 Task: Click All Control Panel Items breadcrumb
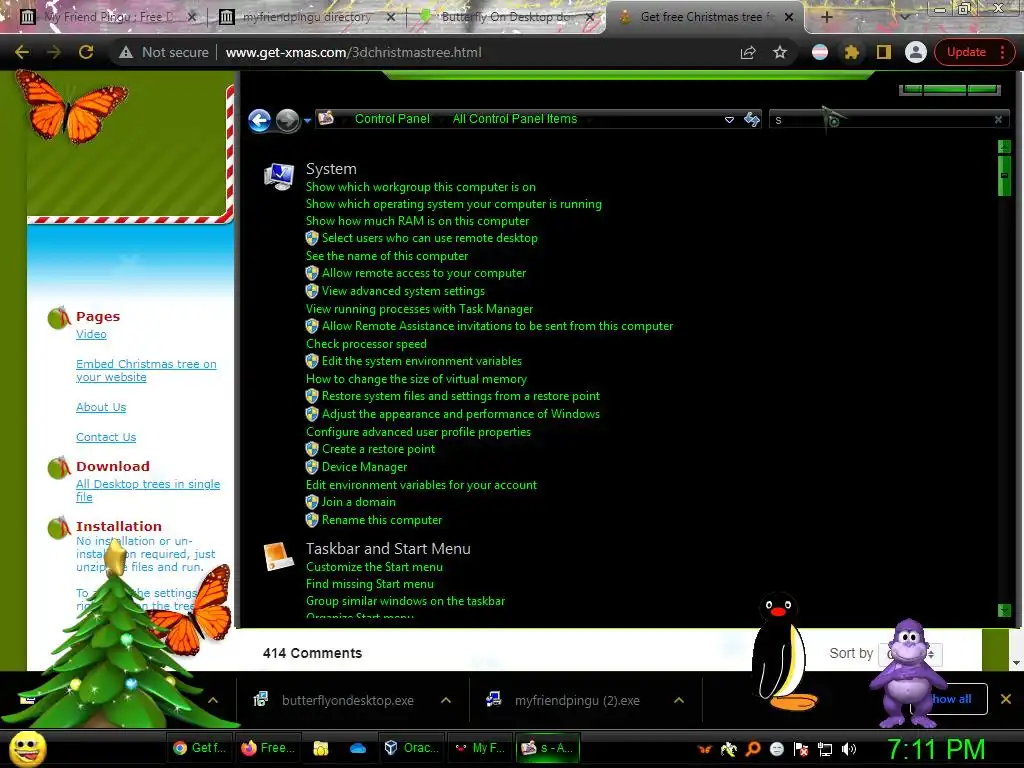(515, 119)
